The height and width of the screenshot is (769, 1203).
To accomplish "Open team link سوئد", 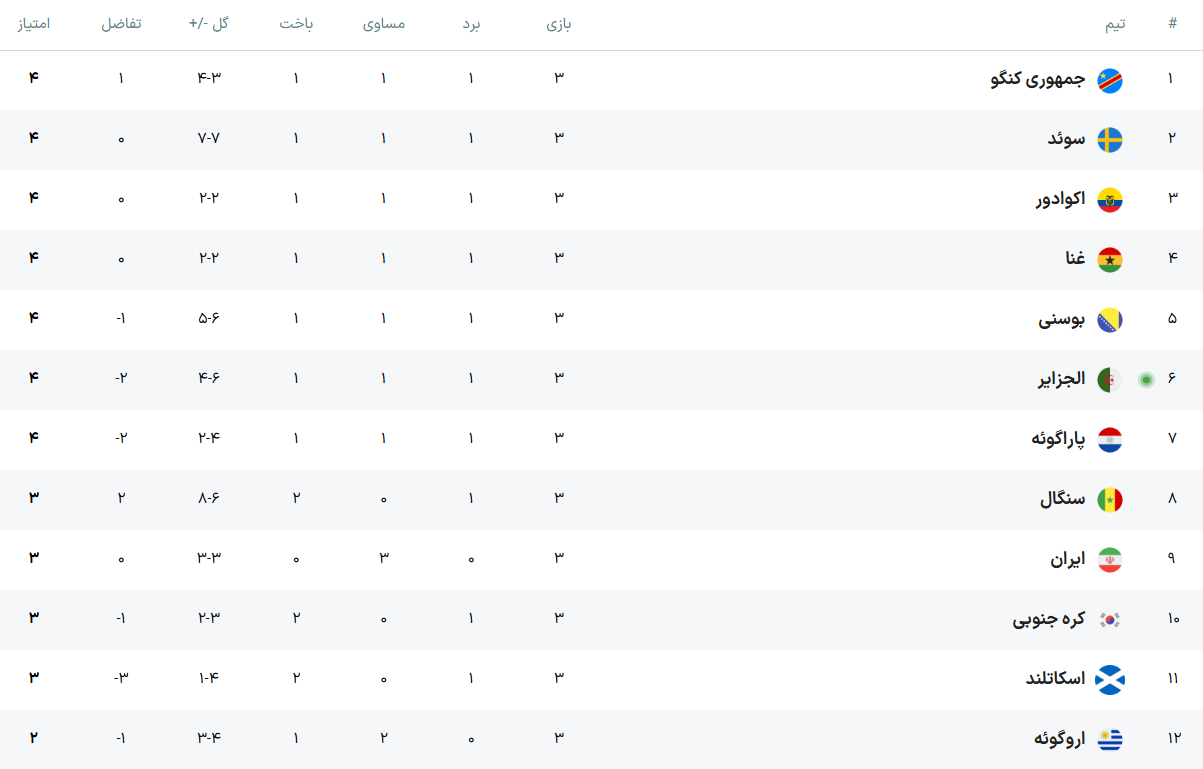I will click(x=1066, y=139).
